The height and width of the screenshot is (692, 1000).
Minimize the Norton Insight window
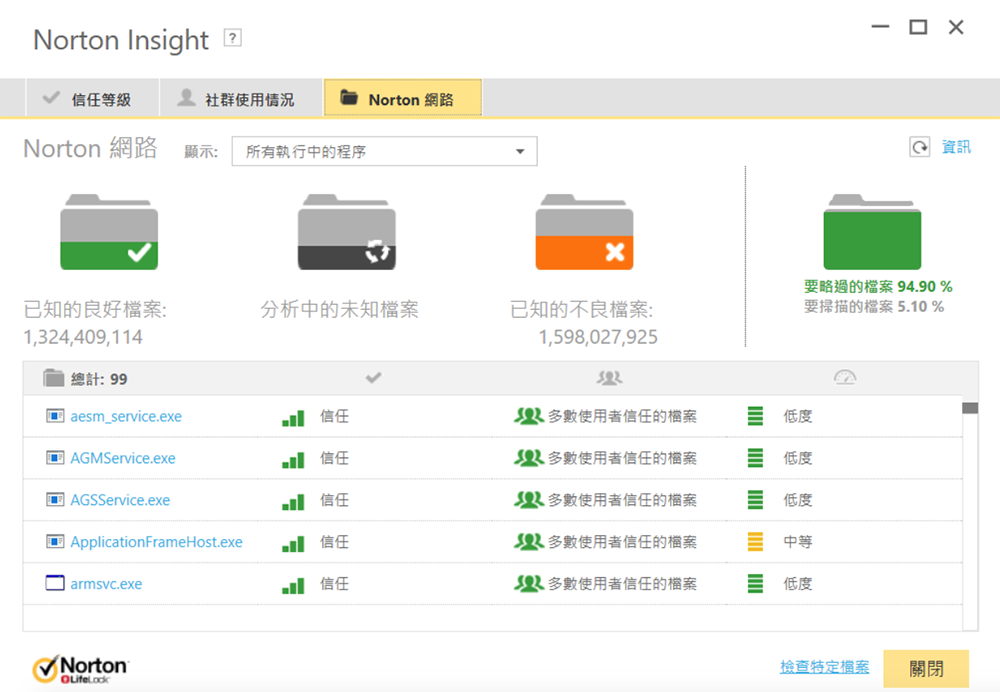pos(881,27)
